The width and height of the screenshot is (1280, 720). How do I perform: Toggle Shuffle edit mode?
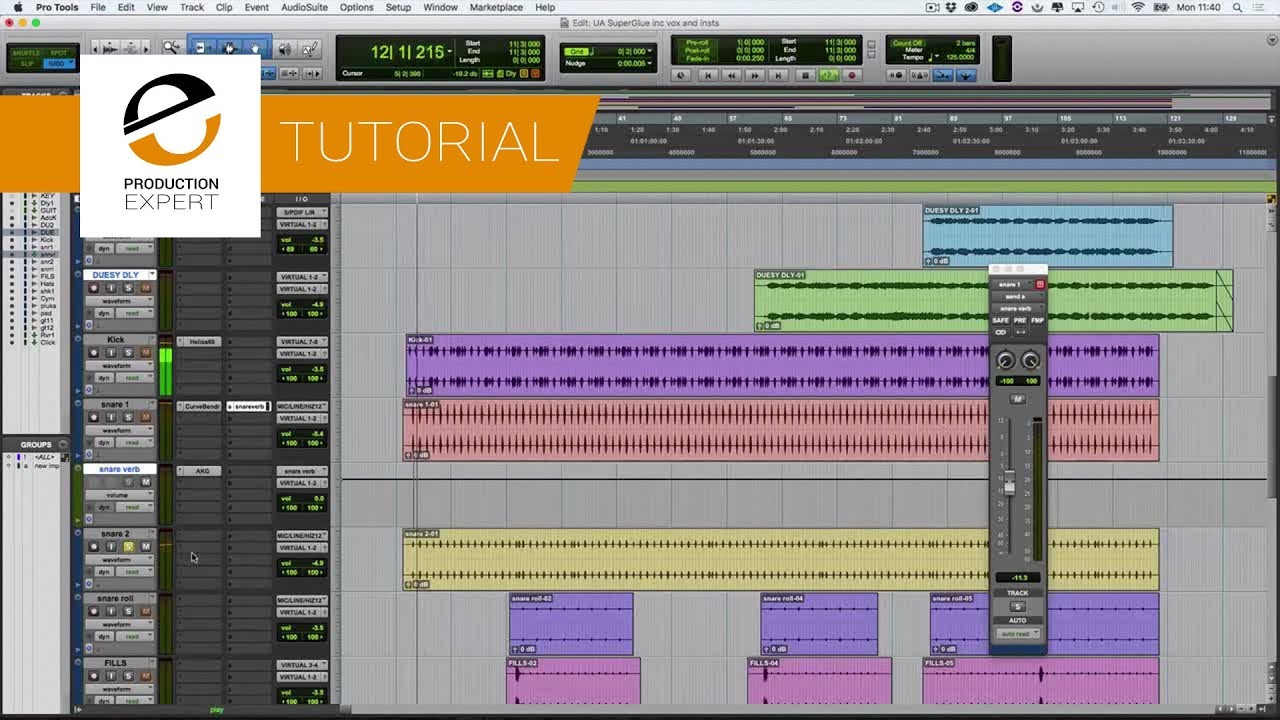27,52
